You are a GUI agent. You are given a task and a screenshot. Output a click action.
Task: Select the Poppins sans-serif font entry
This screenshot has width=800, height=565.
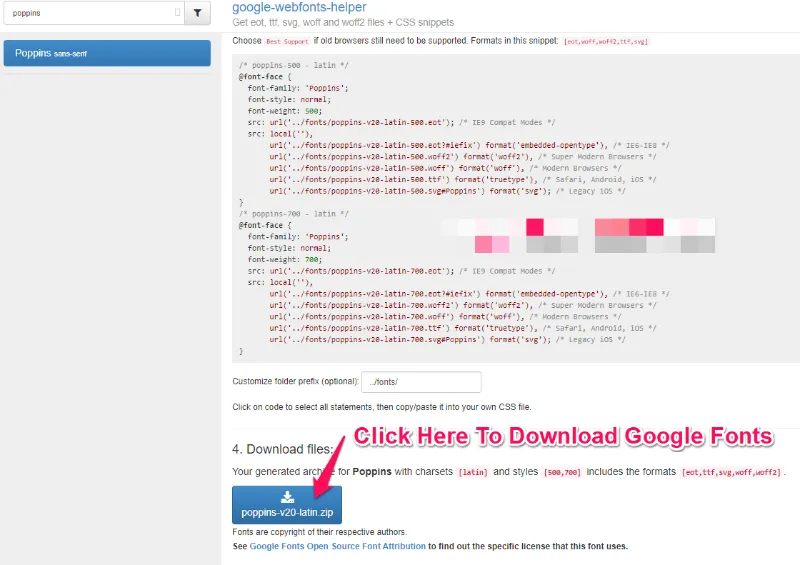tap(107, 53)
